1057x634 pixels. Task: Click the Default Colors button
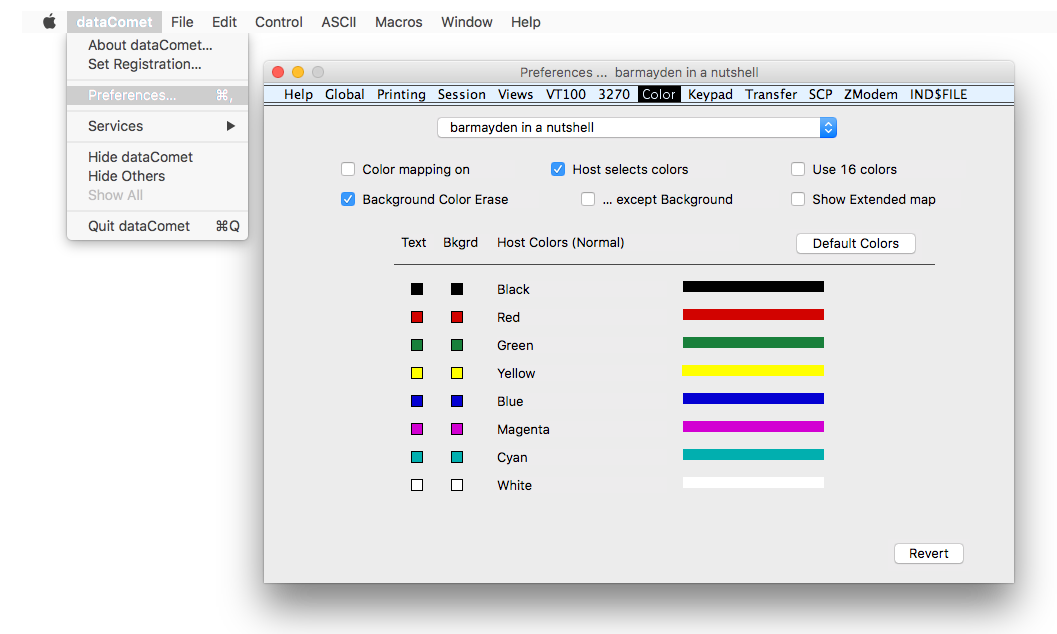click(x=855, y=243)
